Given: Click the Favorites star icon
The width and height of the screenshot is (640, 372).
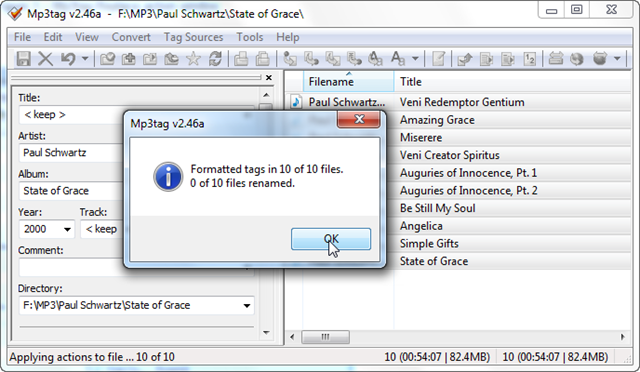Looking at the screenshot, I should click(193, 59).
